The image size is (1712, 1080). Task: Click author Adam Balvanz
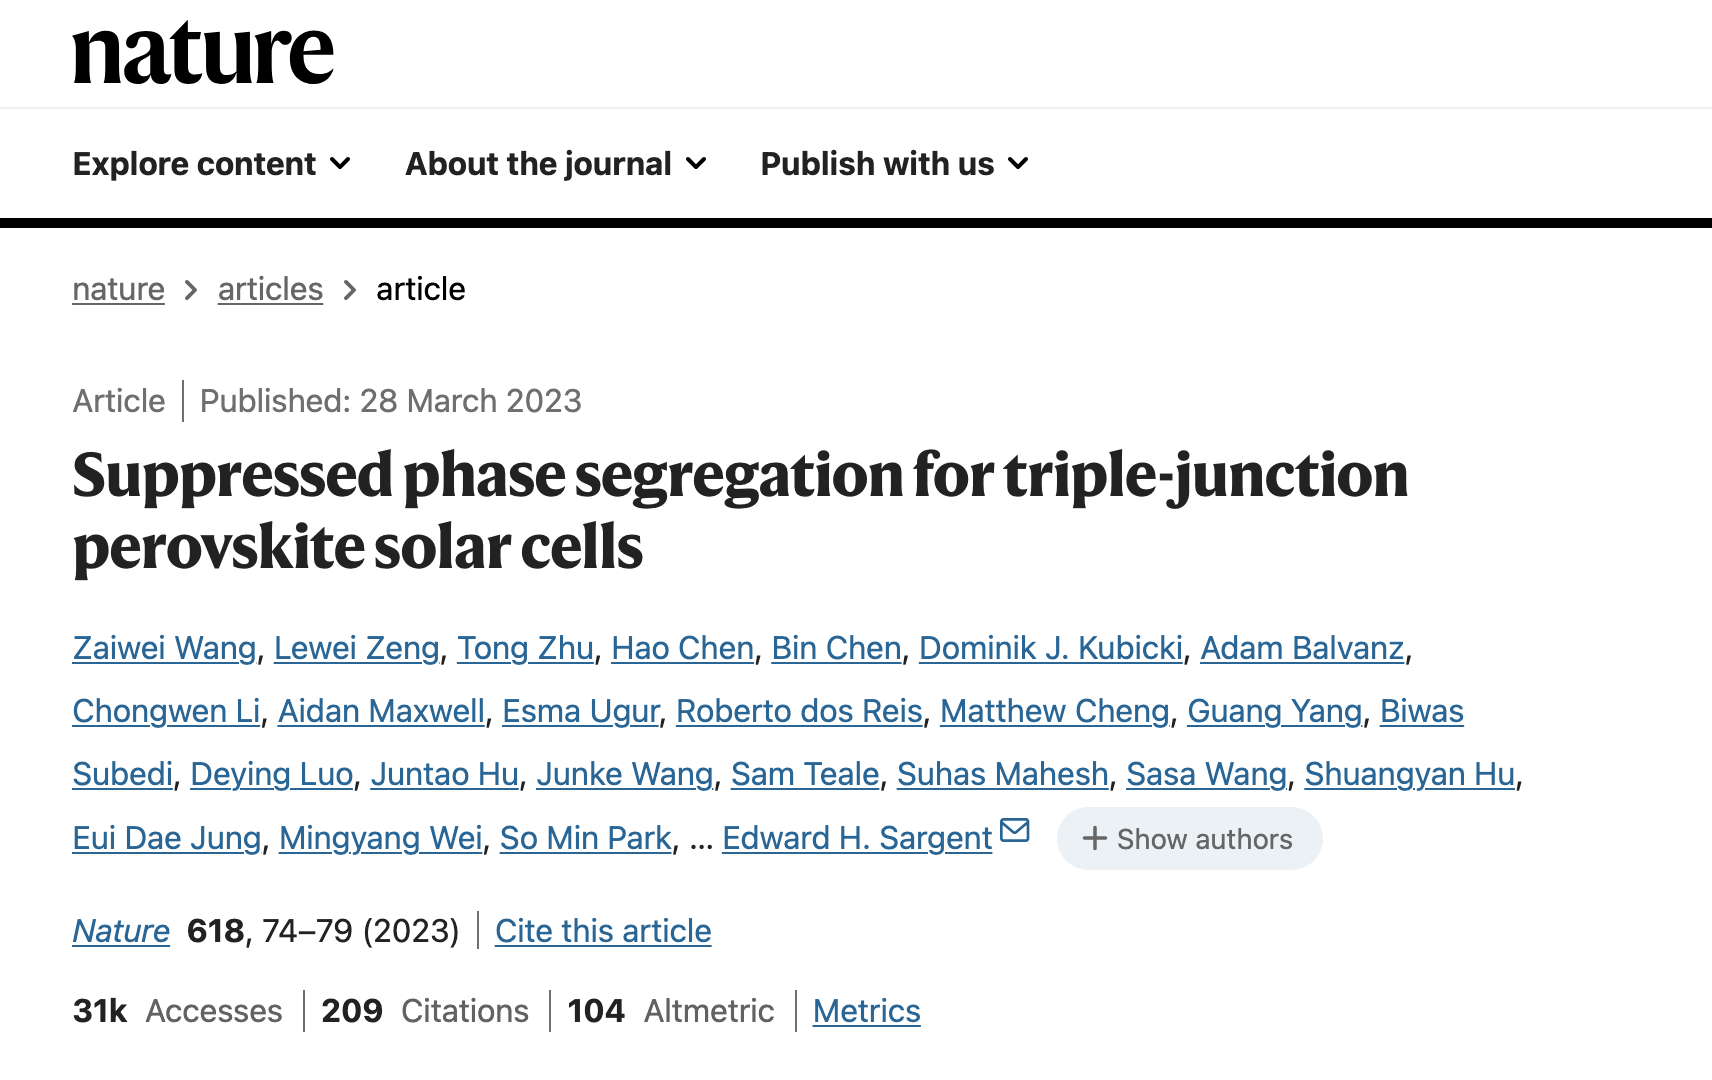(x=1302, y=648)
